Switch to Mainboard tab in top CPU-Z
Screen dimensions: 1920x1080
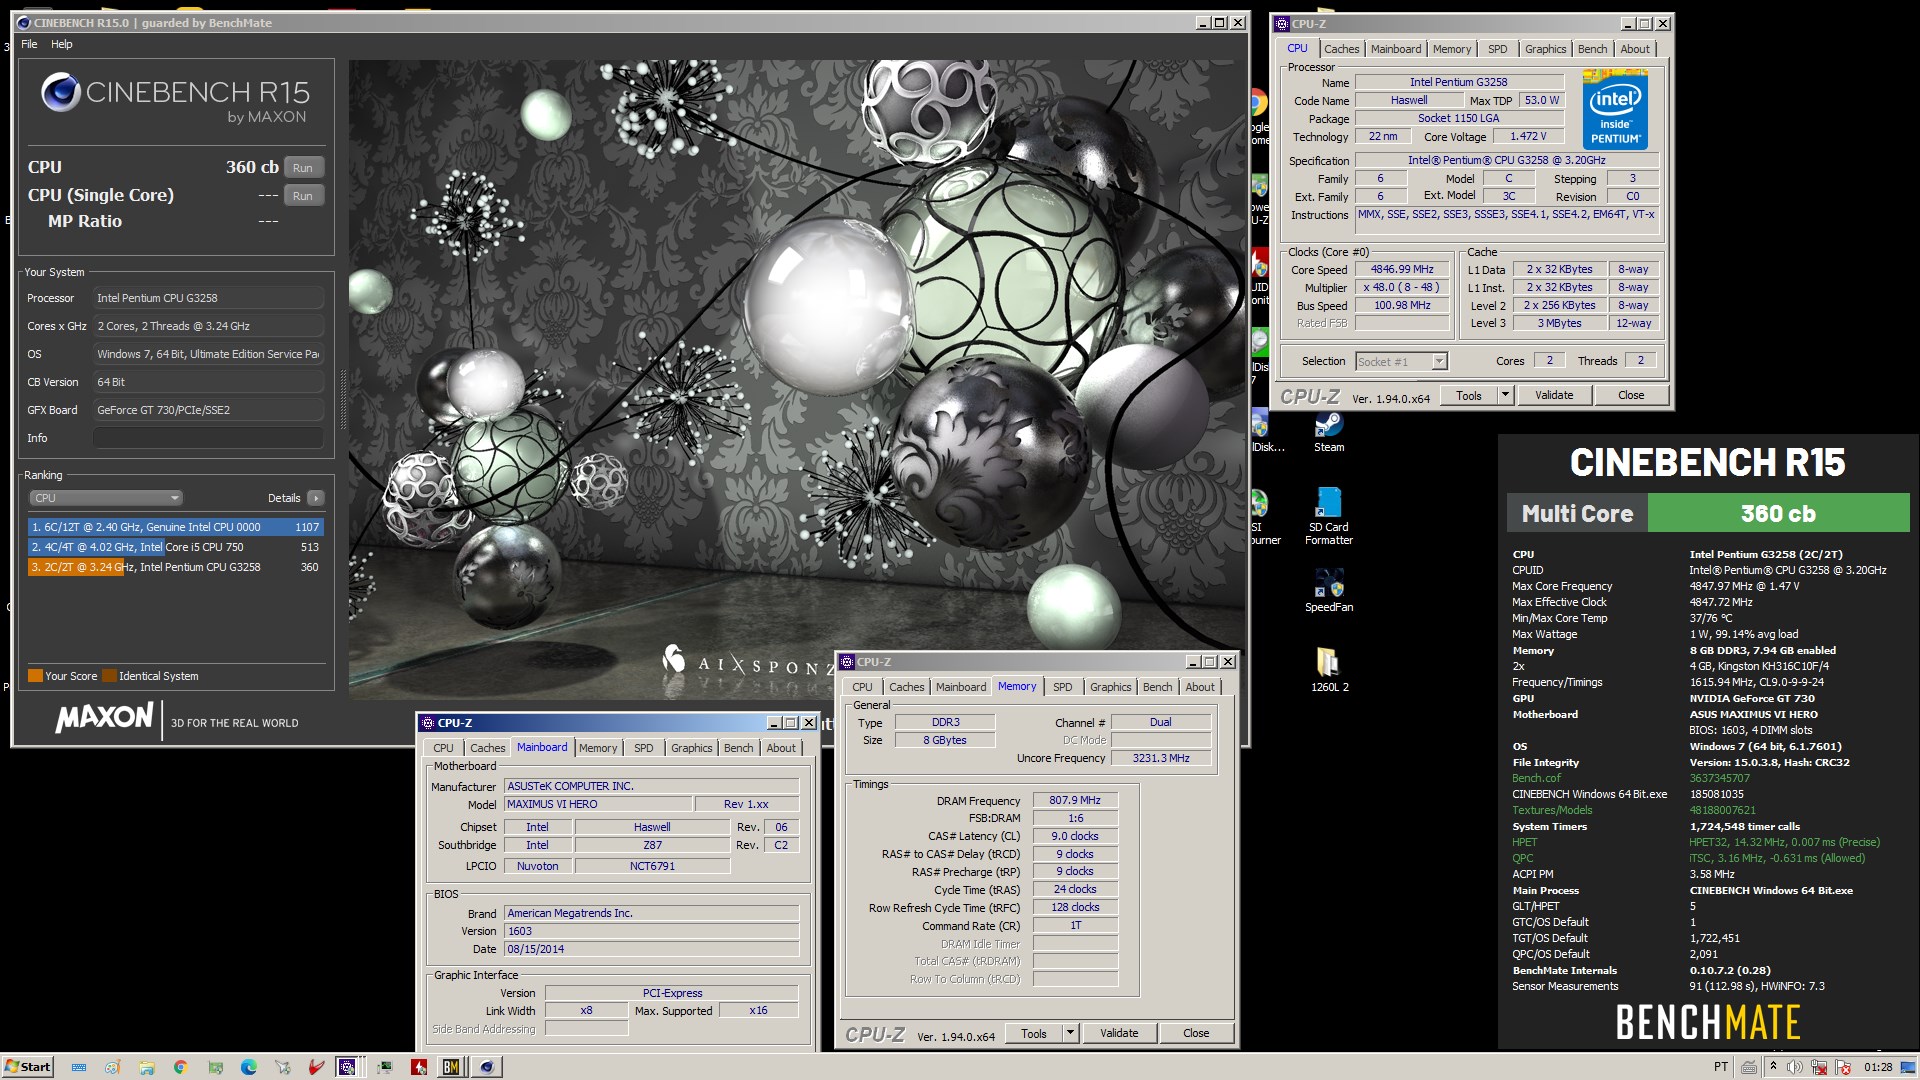tap(1395, 49)
